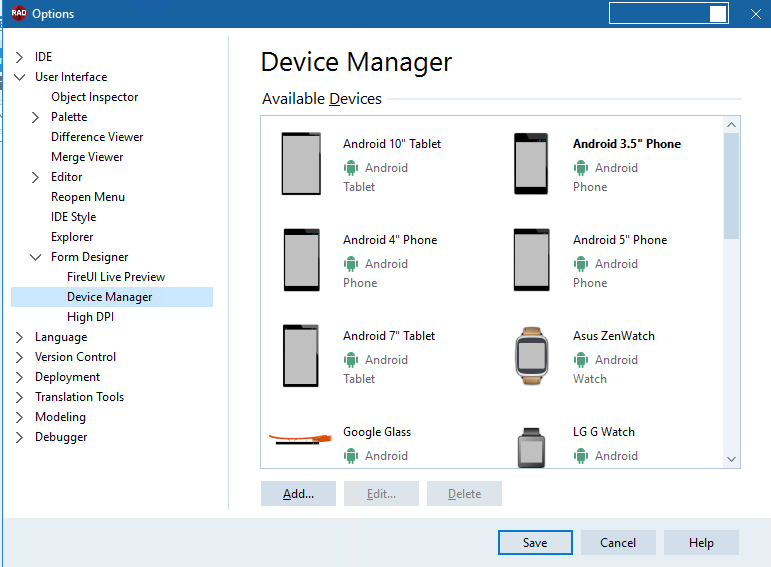The width and height of the screenshot is (771, 567).
Task: Cancel the Options dialog
Action: click(618, 542)
